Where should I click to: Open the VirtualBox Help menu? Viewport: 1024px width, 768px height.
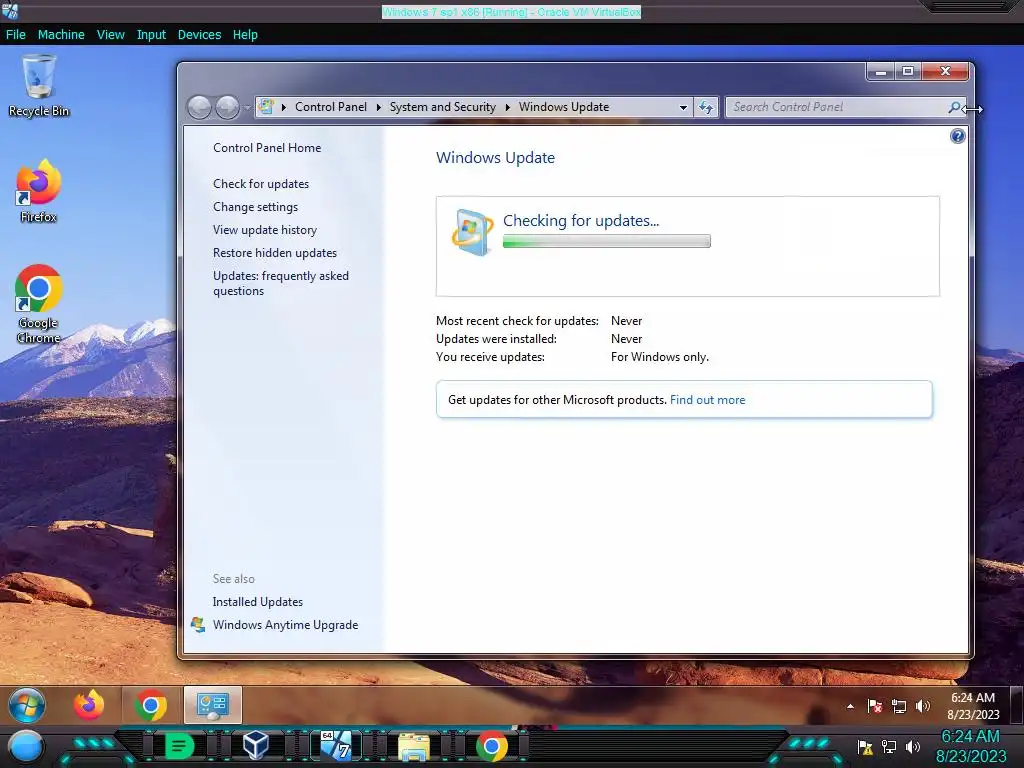coord(245,35)
